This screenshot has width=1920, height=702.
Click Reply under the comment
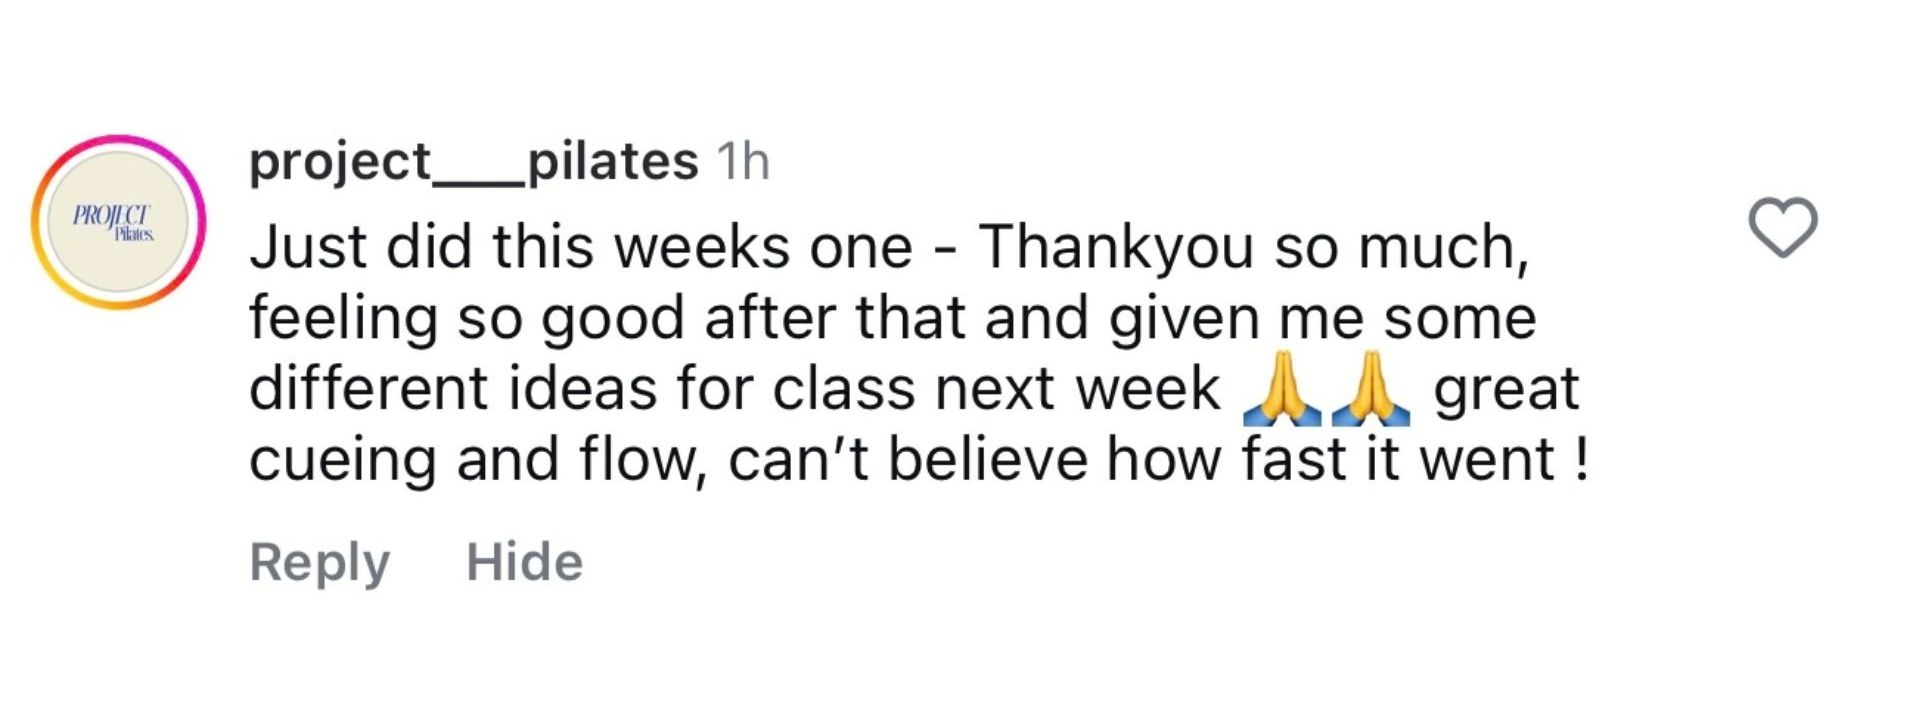coord(319,561)
